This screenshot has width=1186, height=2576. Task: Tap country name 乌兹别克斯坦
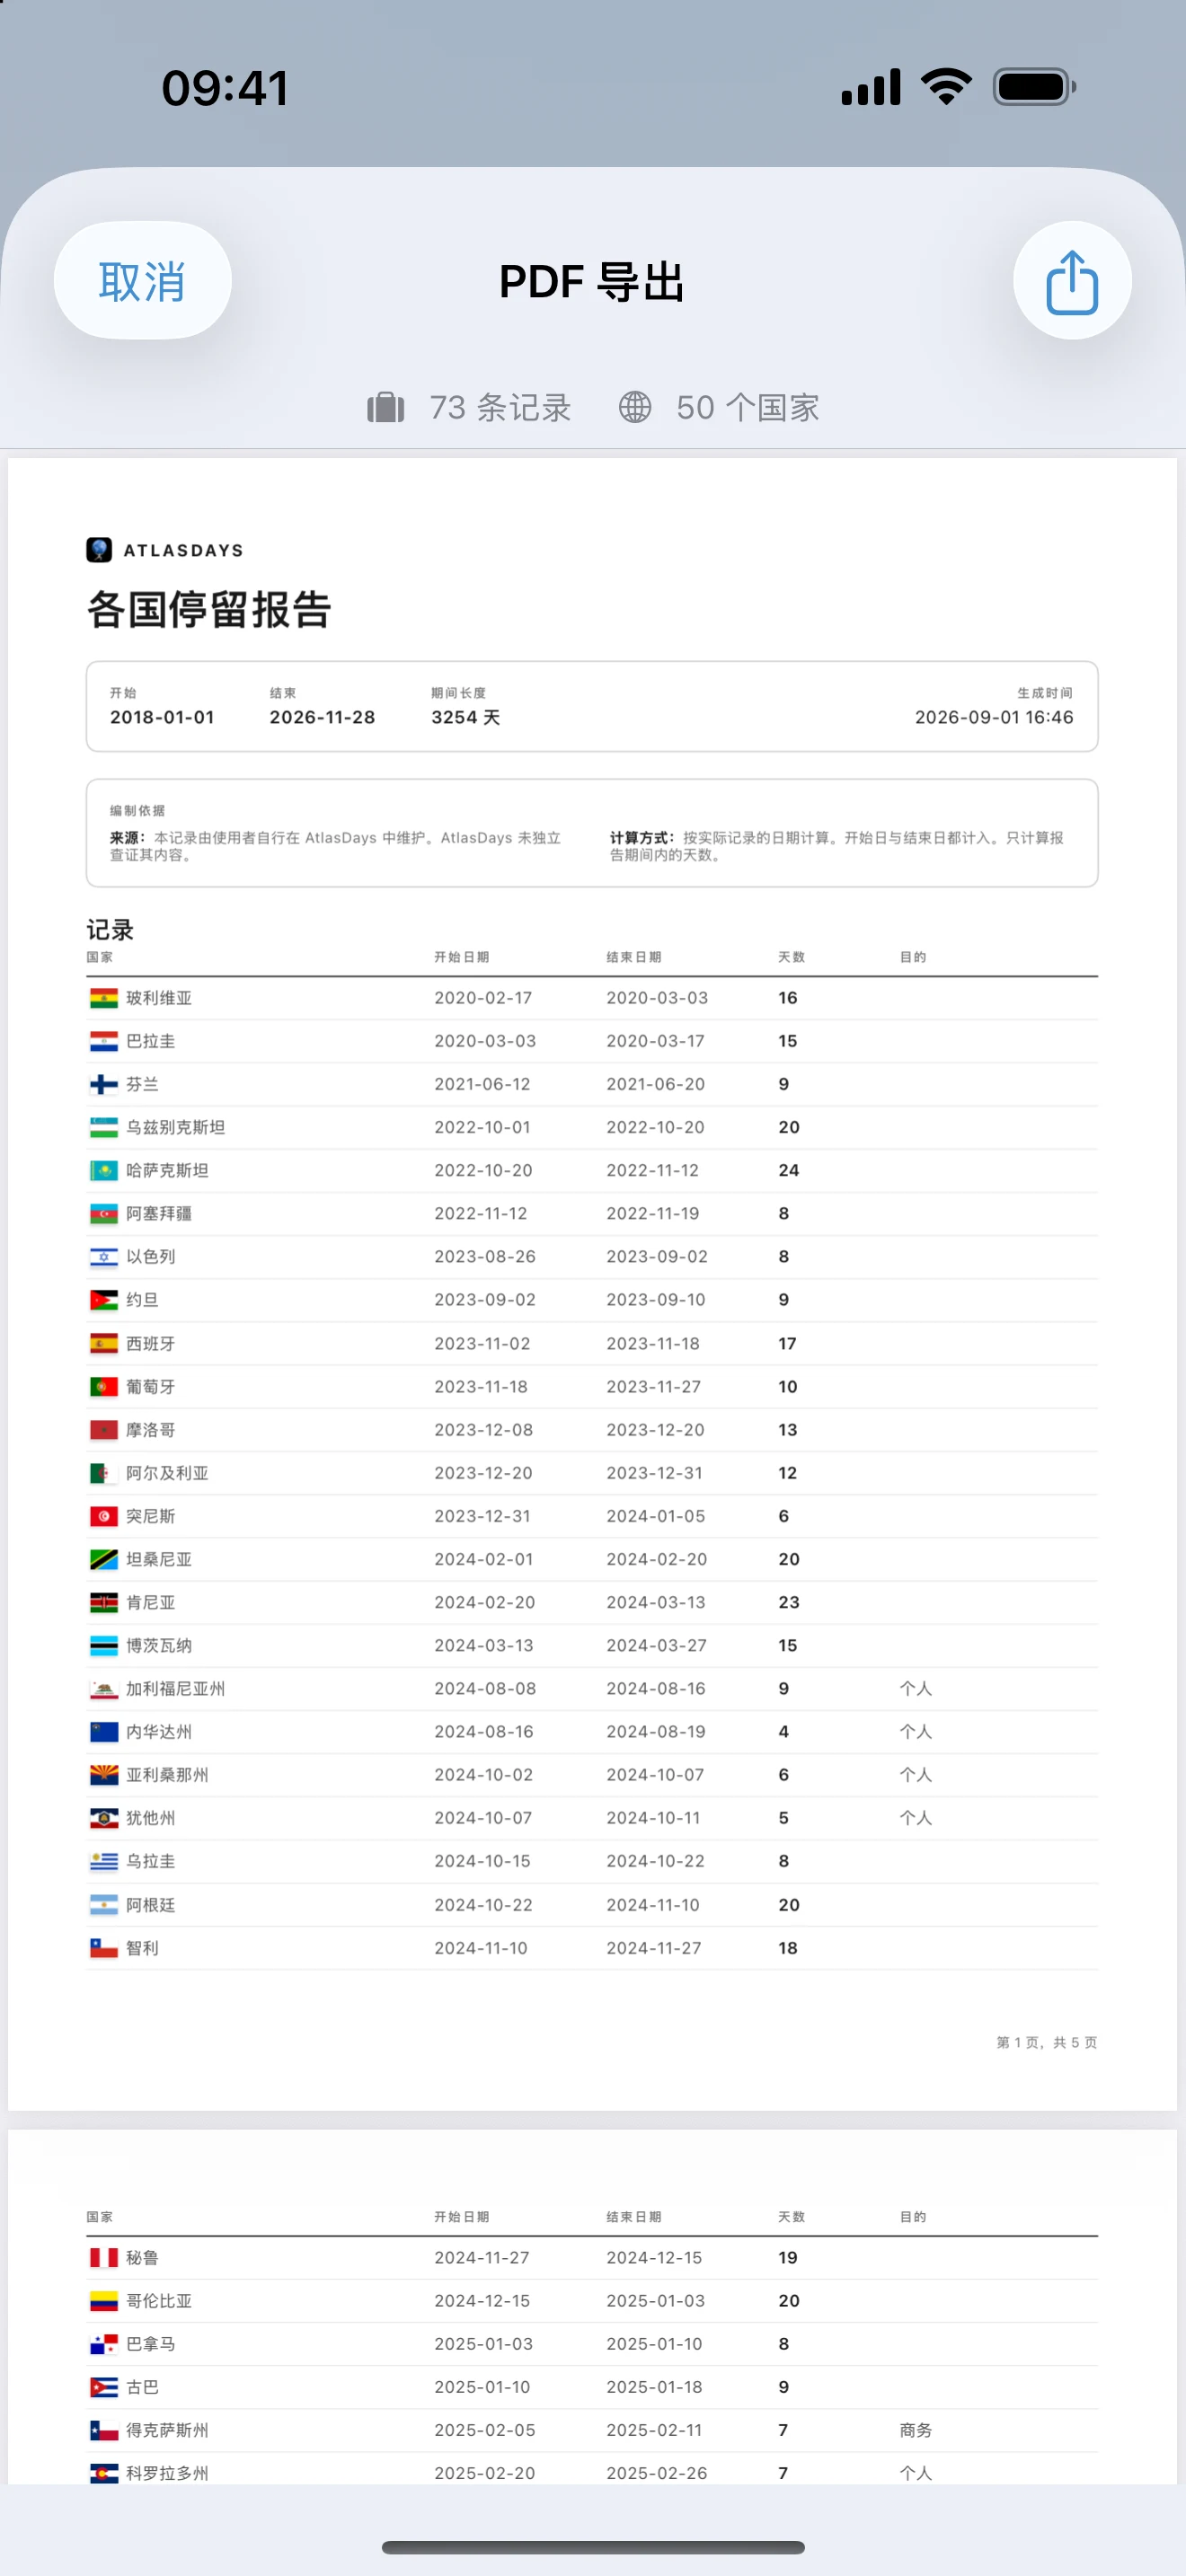pos(176,1127)
